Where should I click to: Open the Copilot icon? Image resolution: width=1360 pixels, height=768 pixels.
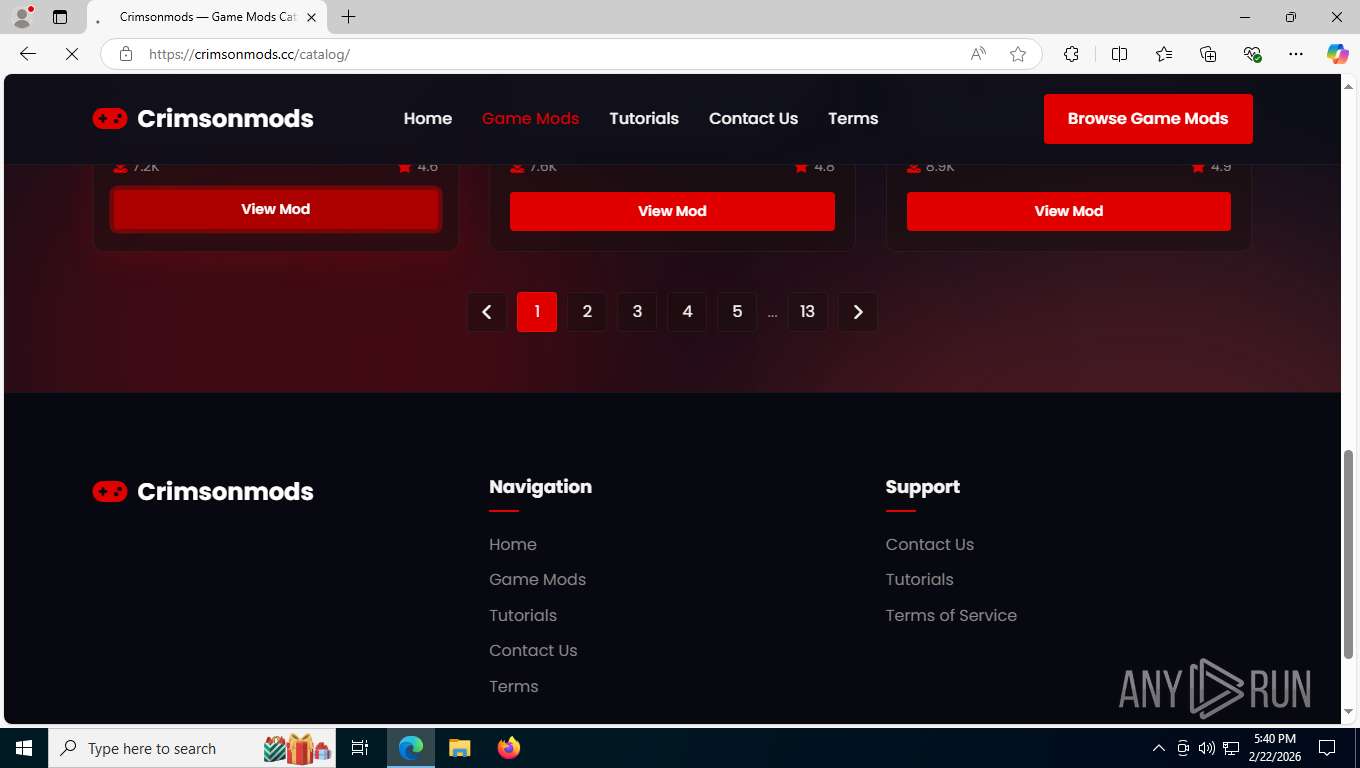[1337, 54]
